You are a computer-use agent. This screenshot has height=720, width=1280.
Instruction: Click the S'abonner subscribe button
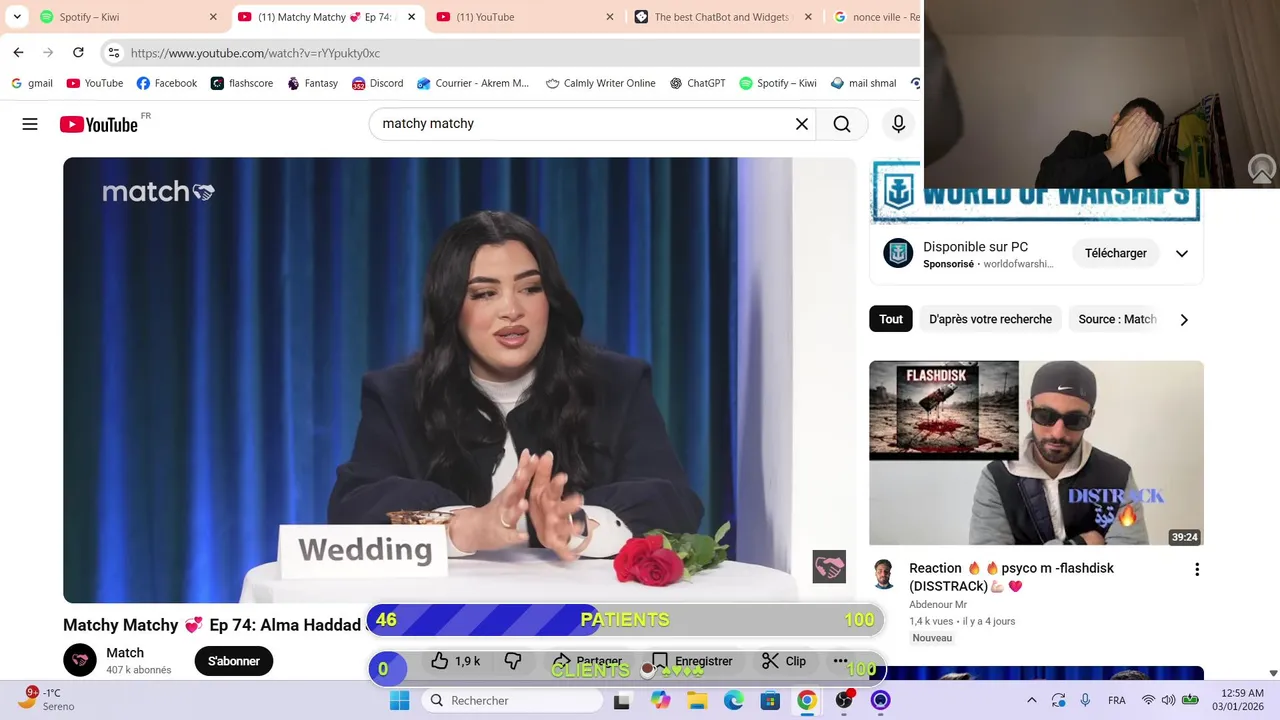234,661
